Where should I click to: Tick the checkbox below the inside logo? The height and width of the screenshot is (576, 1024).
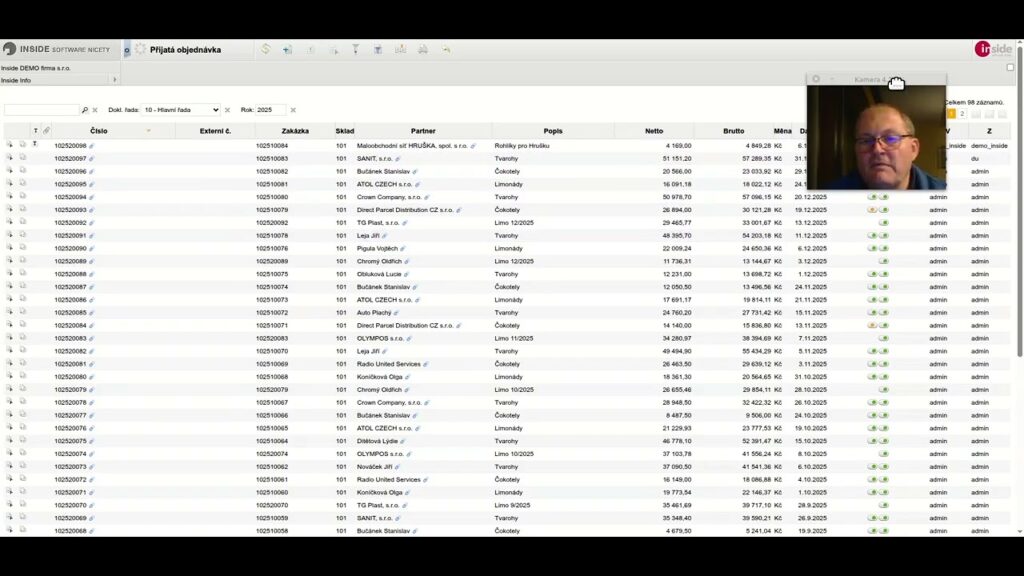[x=1010, y=67]
